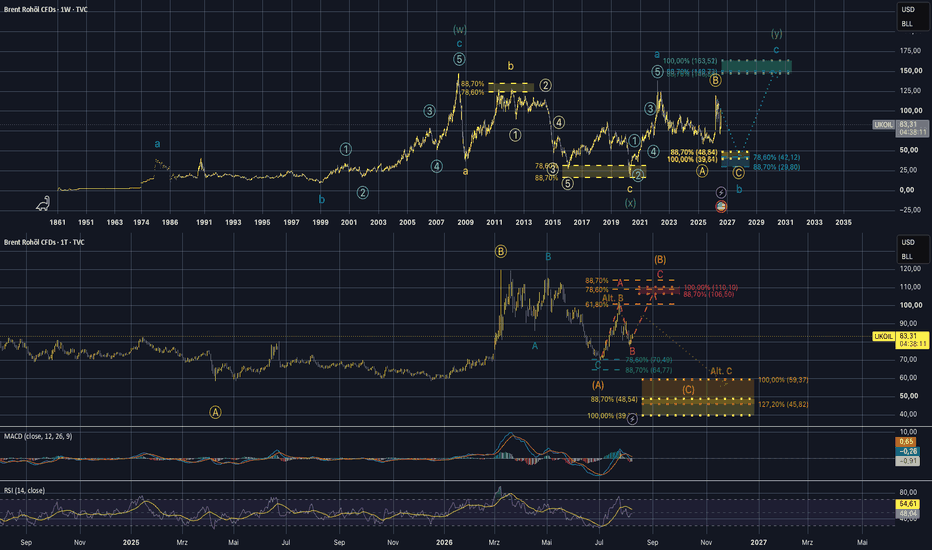The image size is (932, 550).
Task: Click the BLL unit button on weekly chart
Action: coord(907,24)
